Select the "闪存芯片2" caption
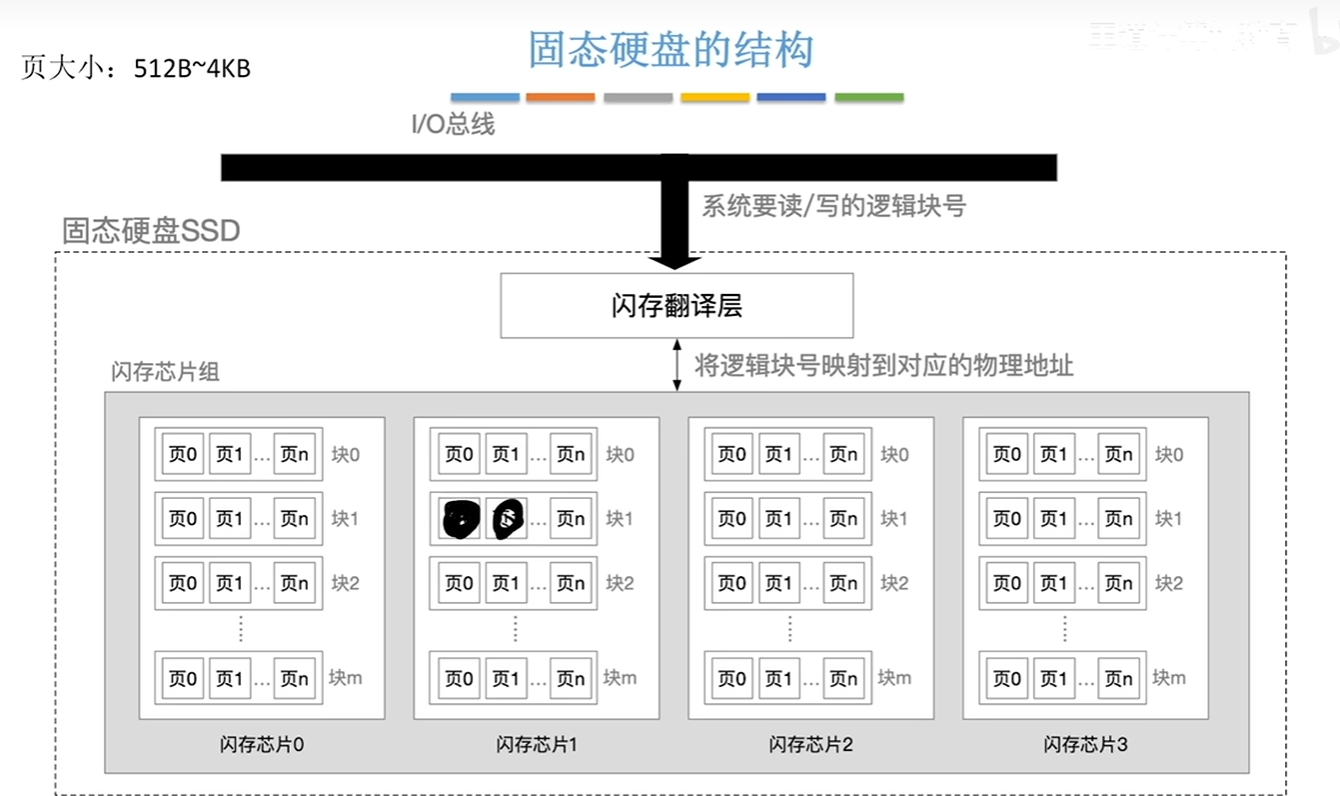 pyautogui.click(x=811, y=745)
